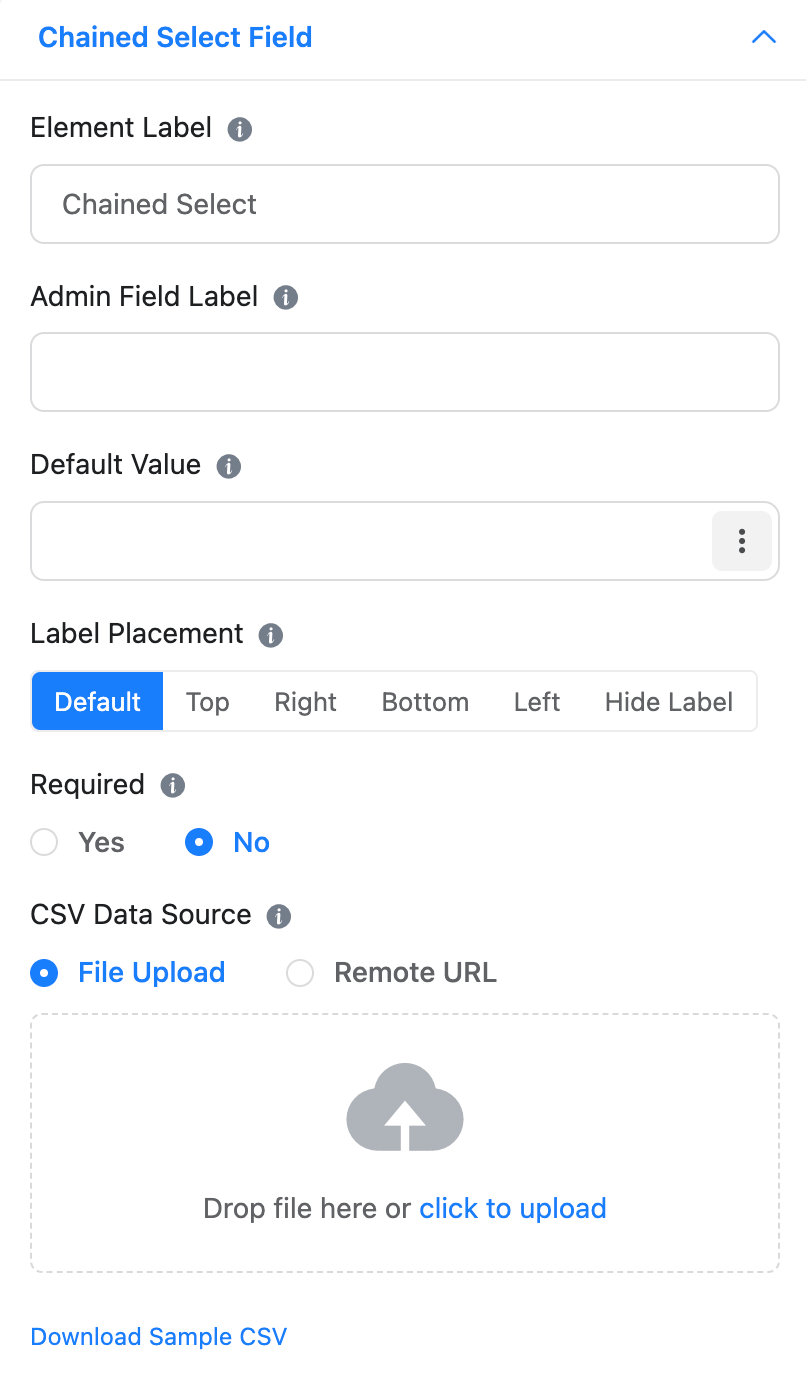The height and width of the screenshot is (1378, 806).
Task: Click the CSV Data Source info icon
Action: [279, 916]
